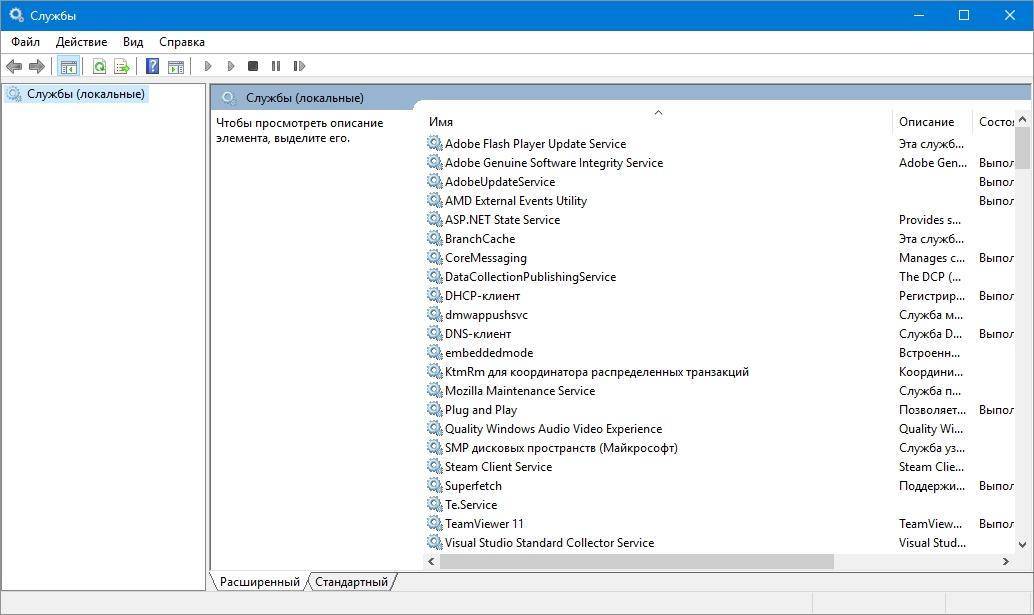Click the Export list toolbar icon
This screenshot has width=1034, height=615.
[122, 66]
